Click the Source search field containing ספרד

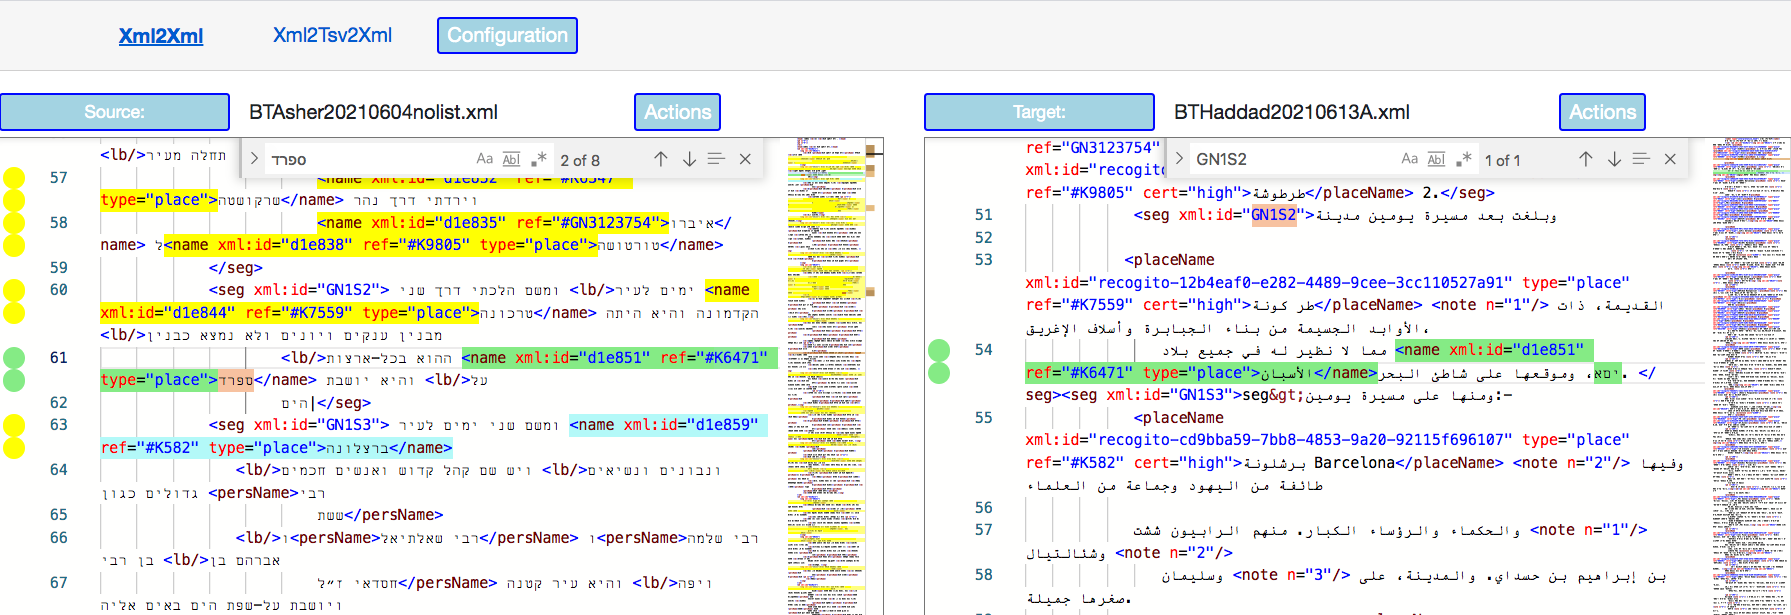tap(370, 159)
